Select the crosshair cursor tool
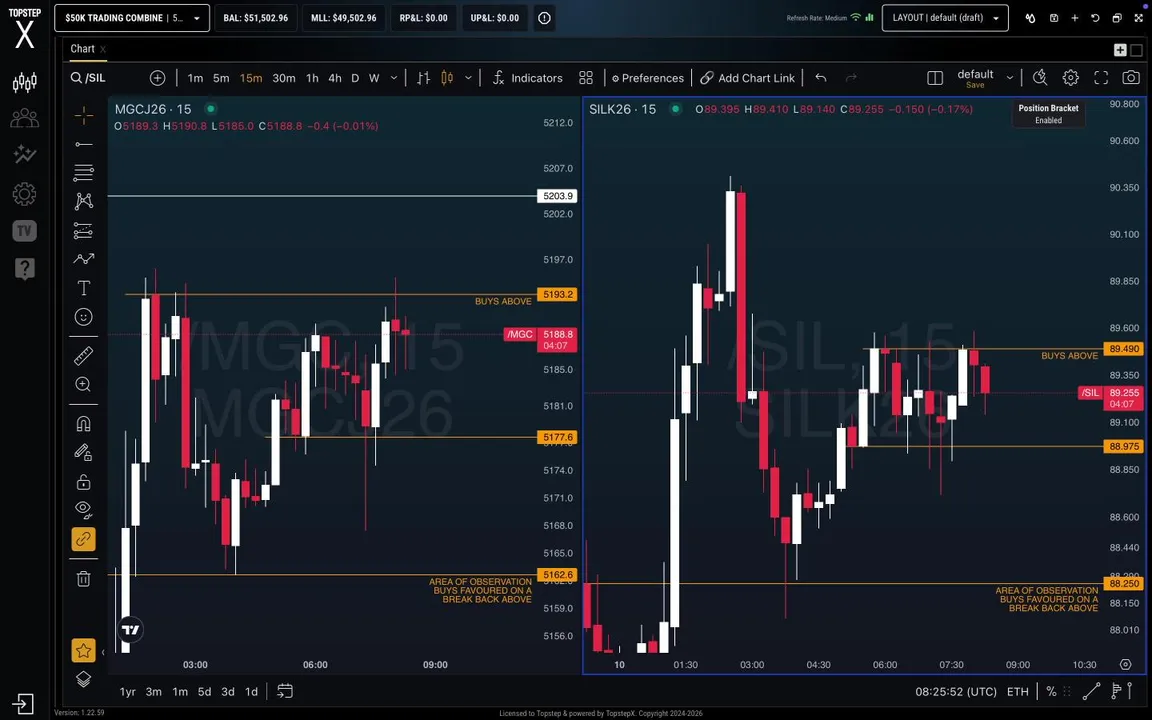 [x=84, y=115]
